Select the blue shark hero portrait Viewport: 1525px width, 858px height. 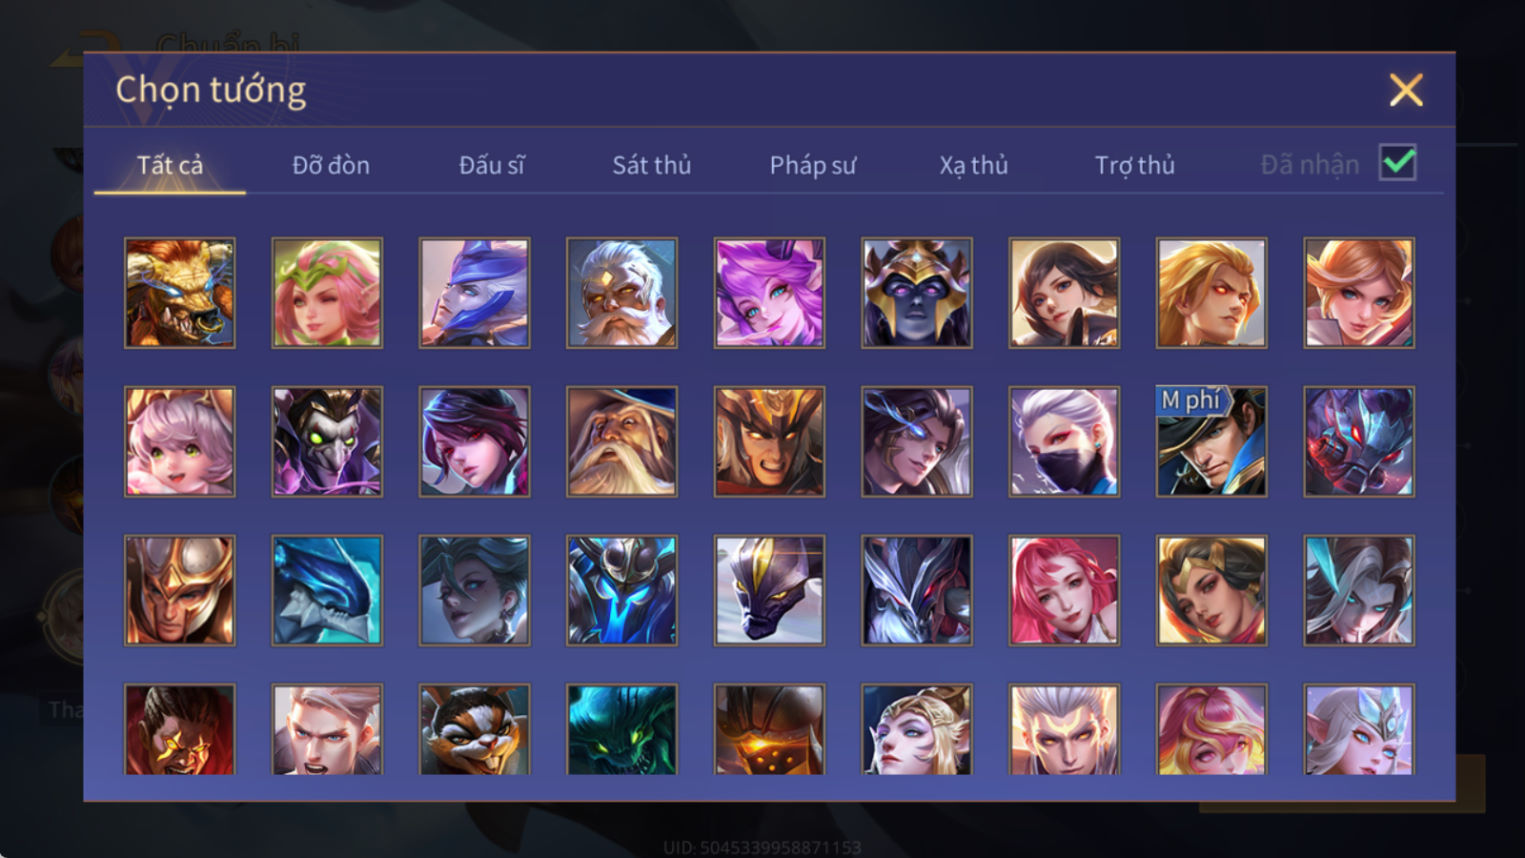coord(327,590)
